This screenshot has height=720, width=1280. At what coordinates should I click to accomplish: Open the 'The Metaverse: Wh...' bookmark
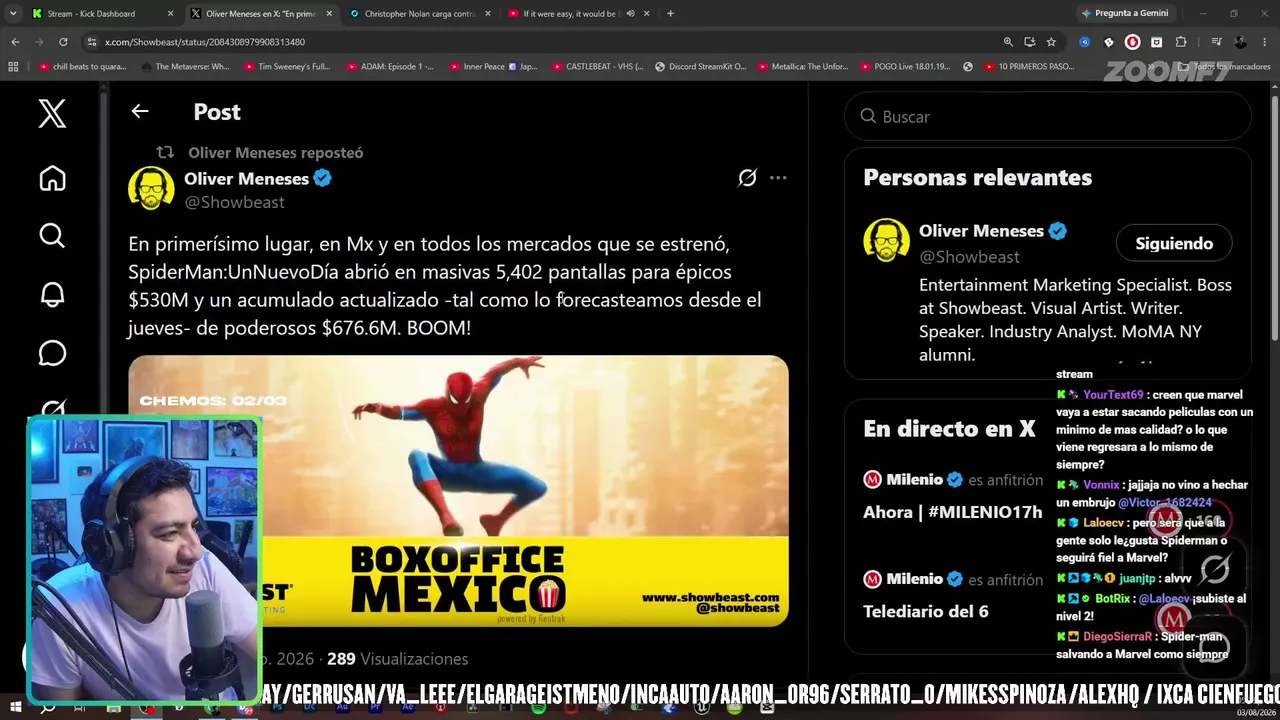[x=185, y=67]
